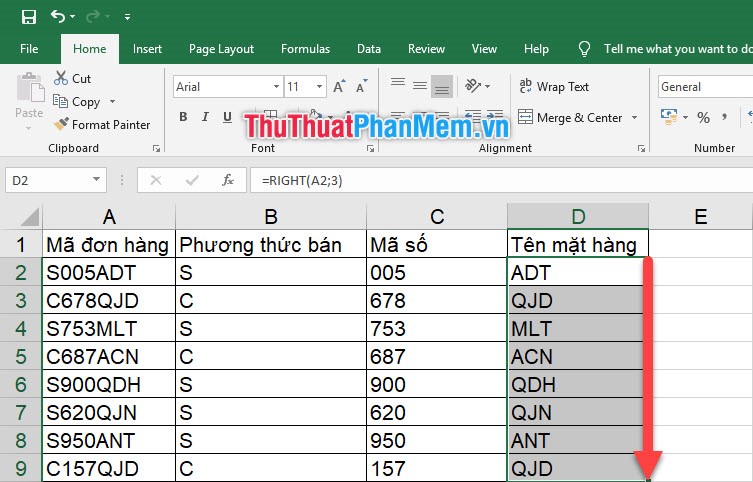753x482 pixels.
Task: Toggle Italic formatting
Action: coord(205,117)
